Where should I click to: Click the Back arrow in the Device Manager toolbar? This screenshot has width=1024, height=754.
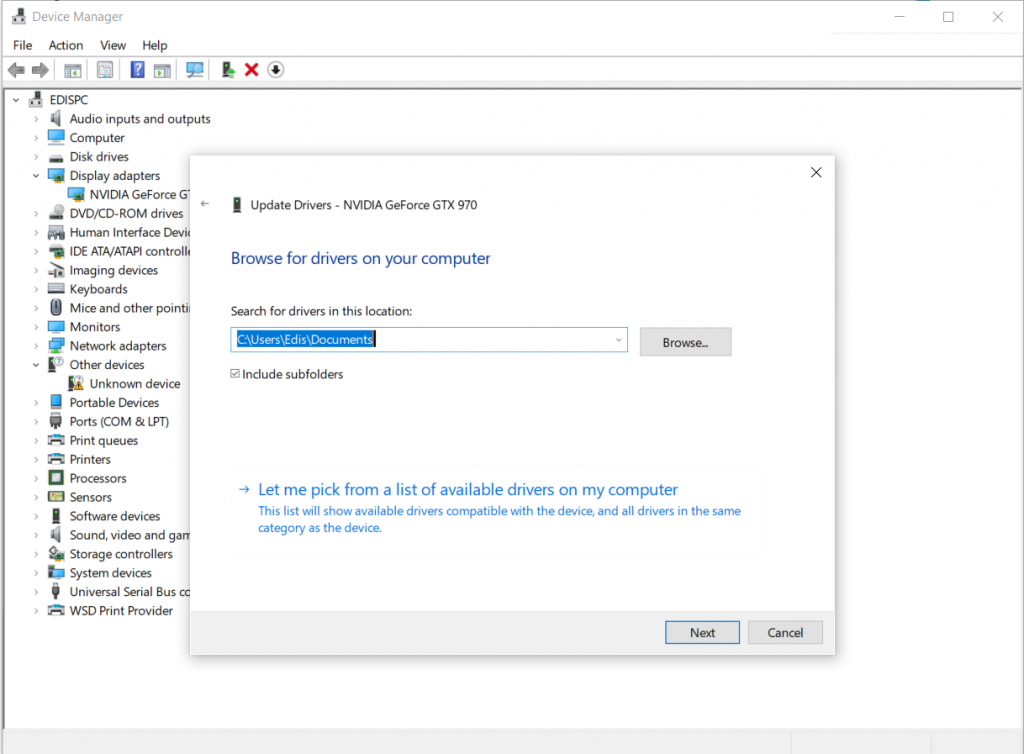16,70
